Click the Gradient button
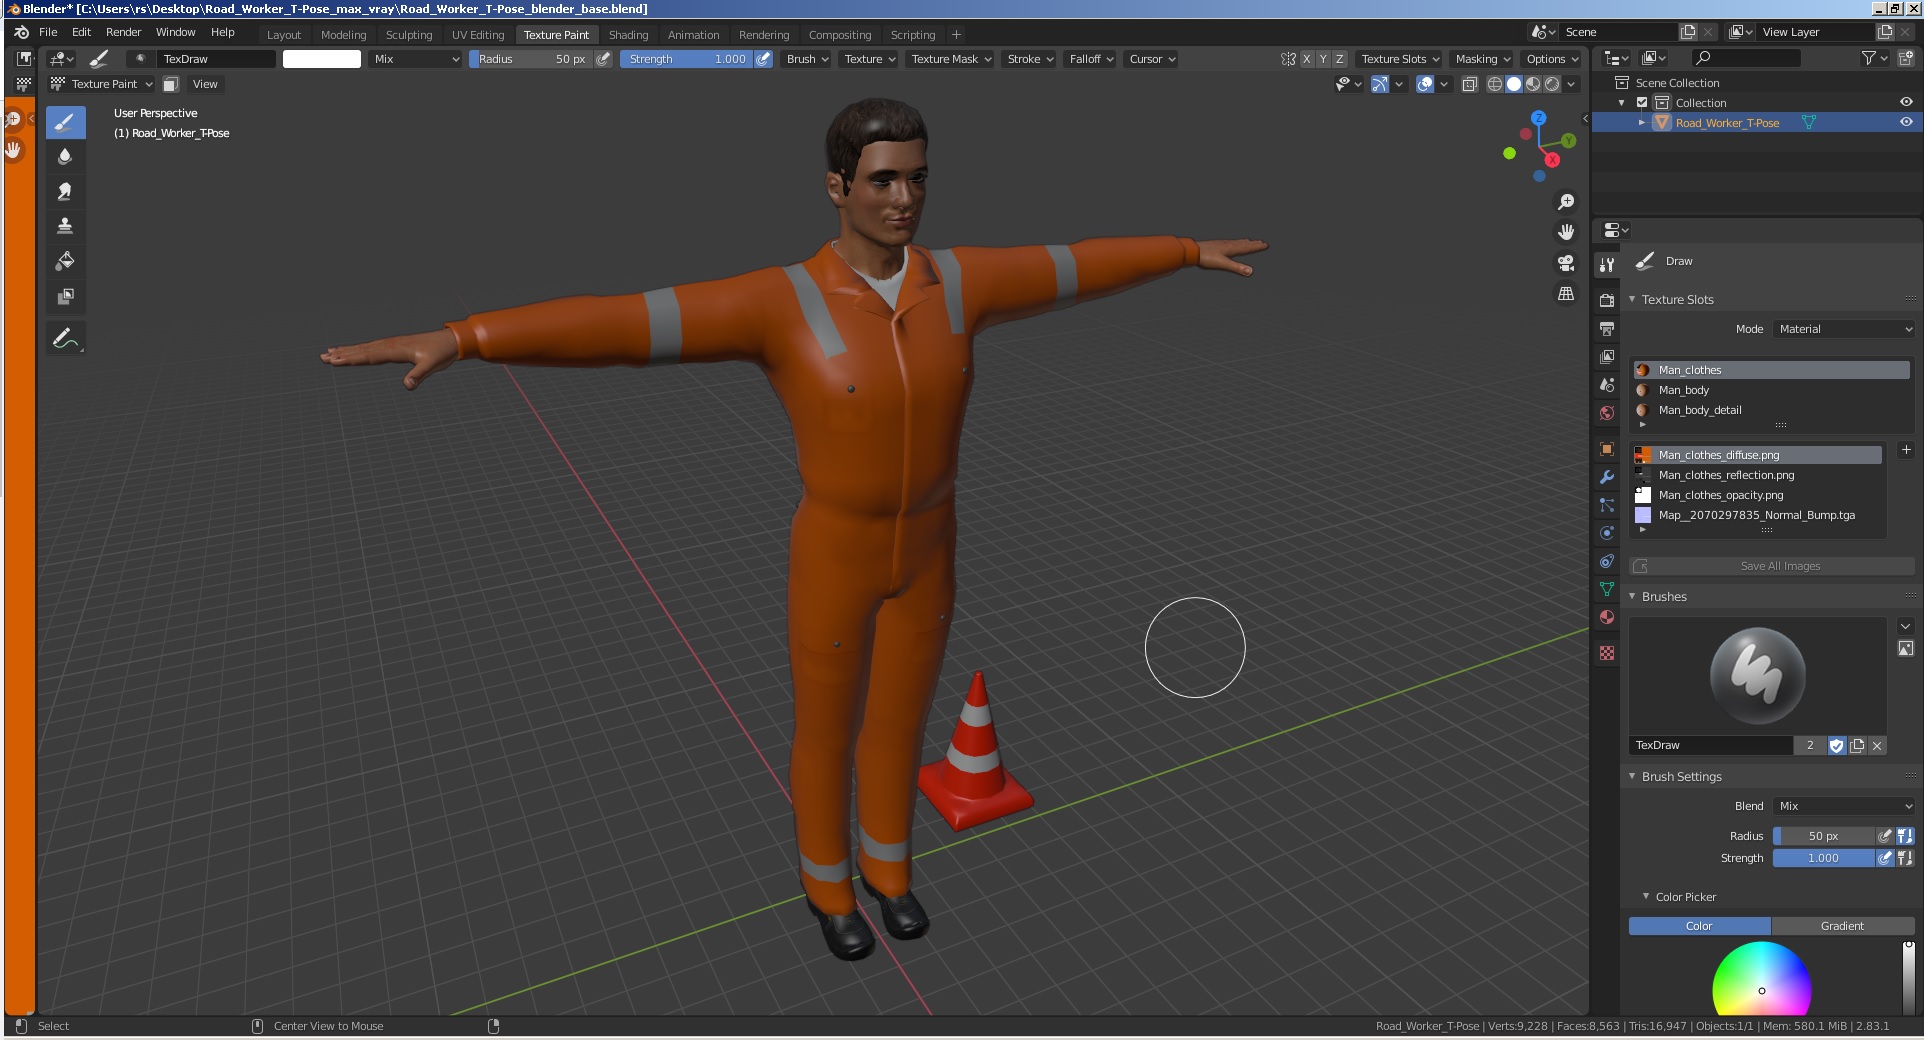The image size is (1924, 1040). click(x=1842, y=926)
